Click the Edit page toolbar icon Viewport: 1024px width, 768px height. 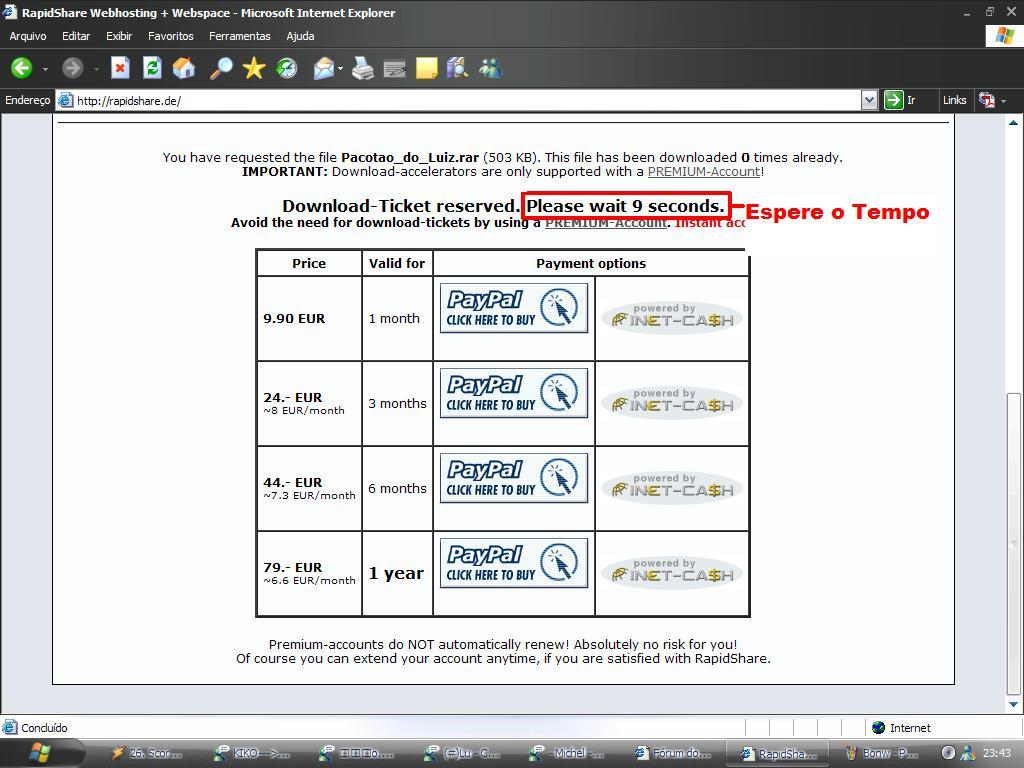click(394, 68)
